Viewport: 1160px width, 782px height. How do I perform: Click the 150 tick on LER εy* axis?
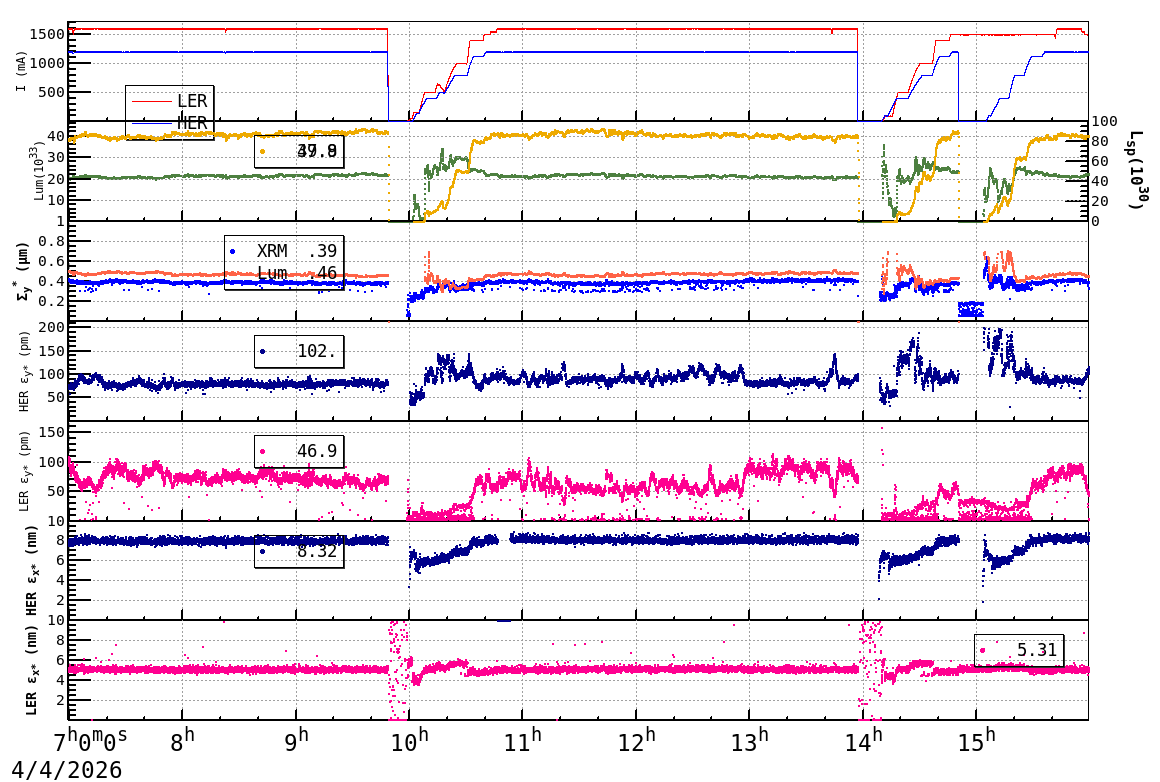[x=52, y=432]
